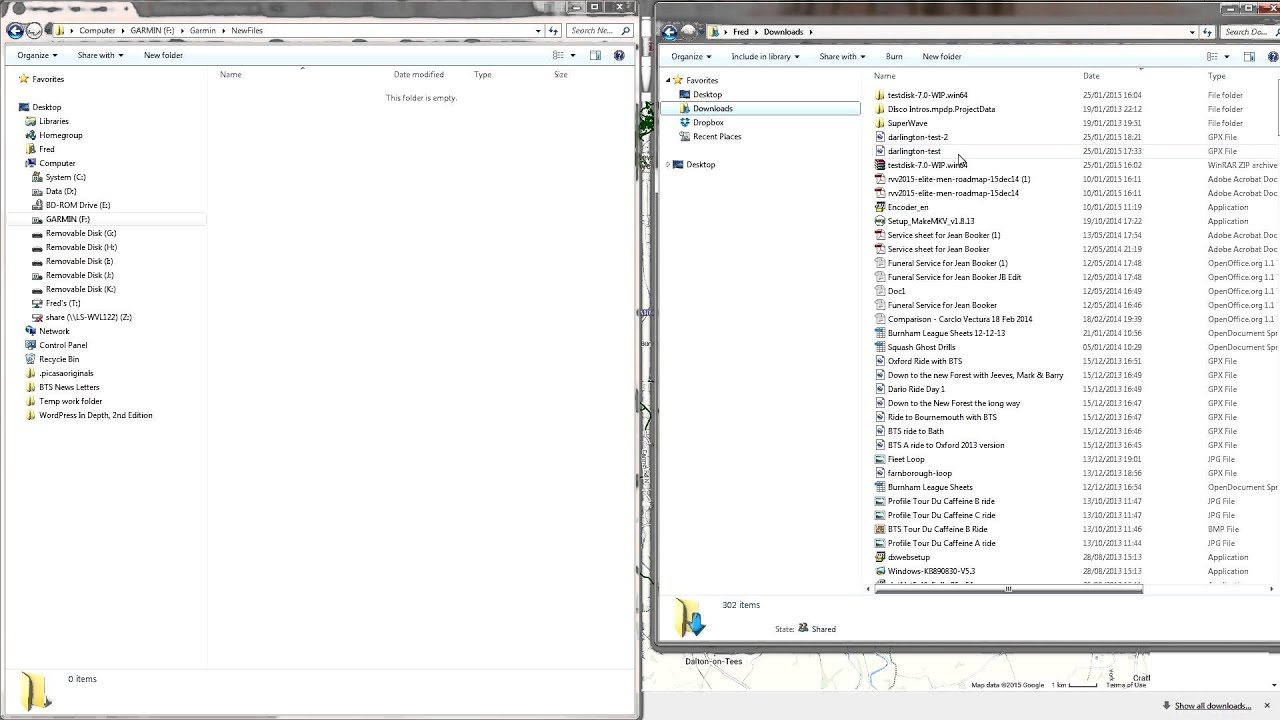Select Recent Places in Downloads window Favorites
The width and height of the screenshot is (1280, 720).
716,136
